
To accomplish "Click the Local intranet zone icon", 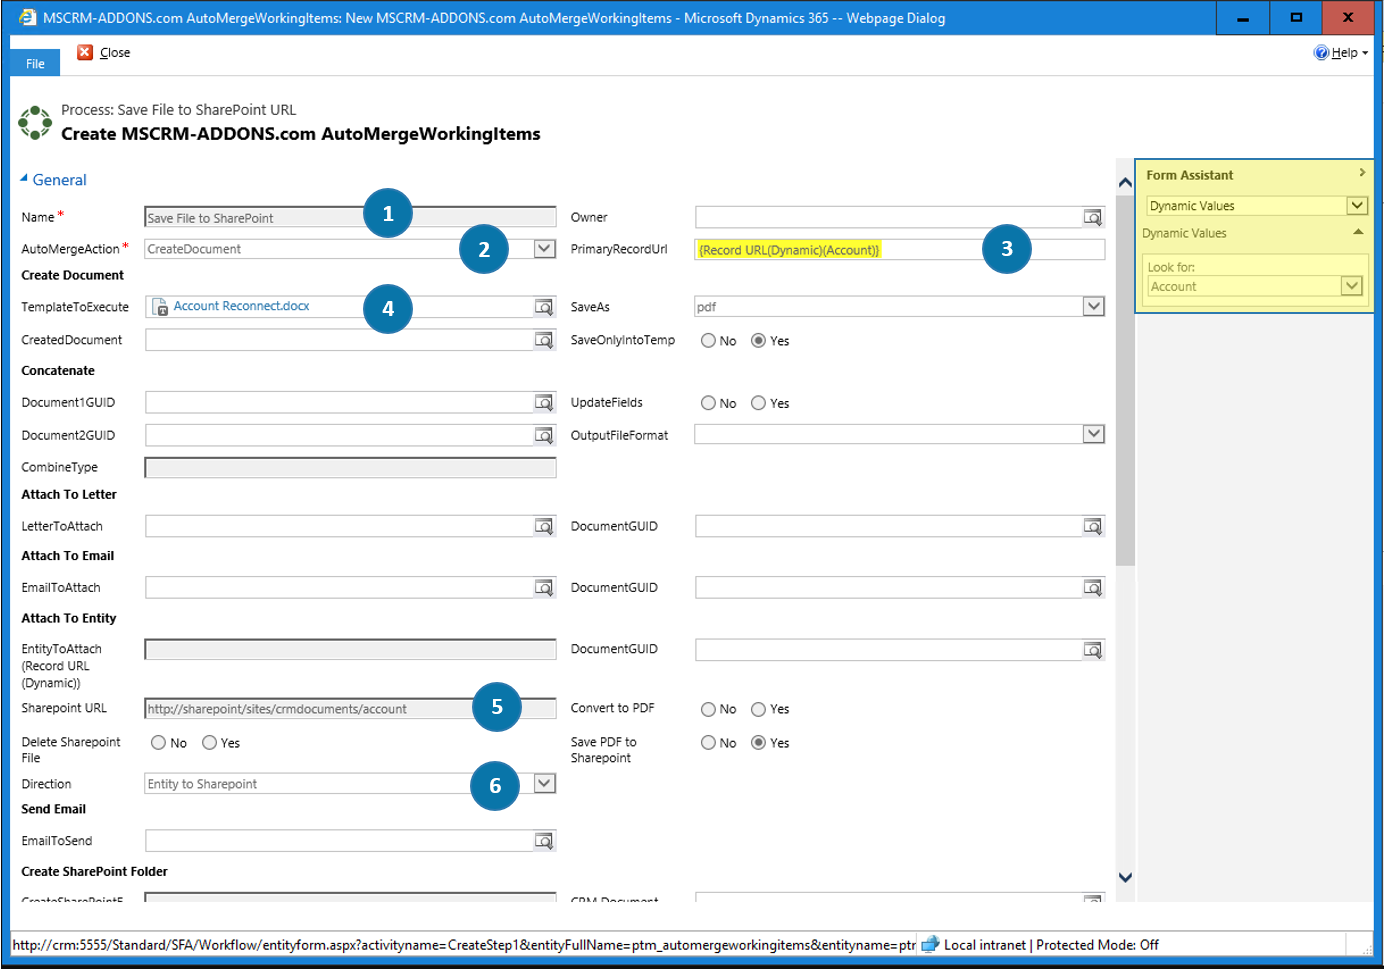I will [x=930, y=944].
